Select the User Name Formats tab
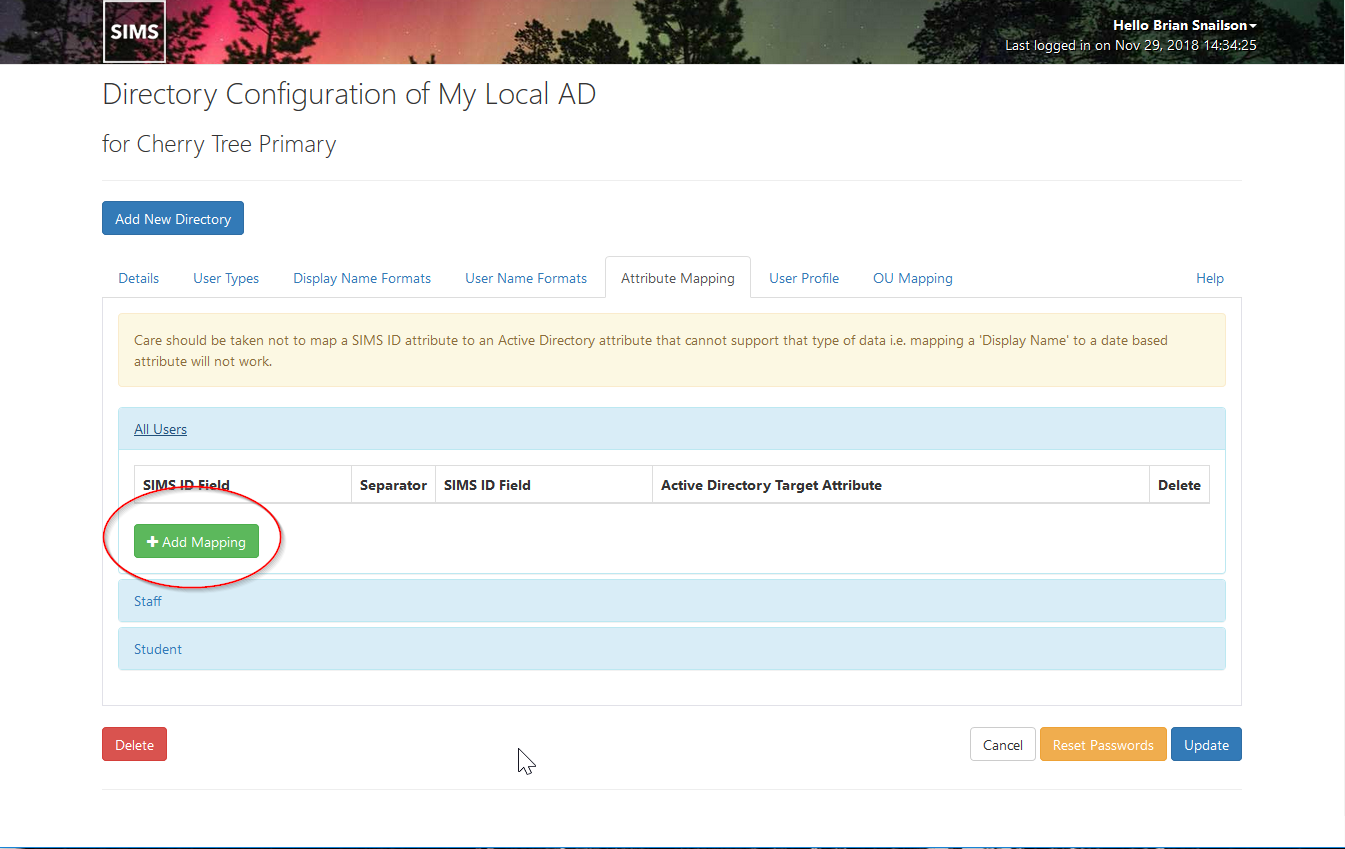Image resolution: width=1345 pixels, height=849 pixels. (526, 278)
